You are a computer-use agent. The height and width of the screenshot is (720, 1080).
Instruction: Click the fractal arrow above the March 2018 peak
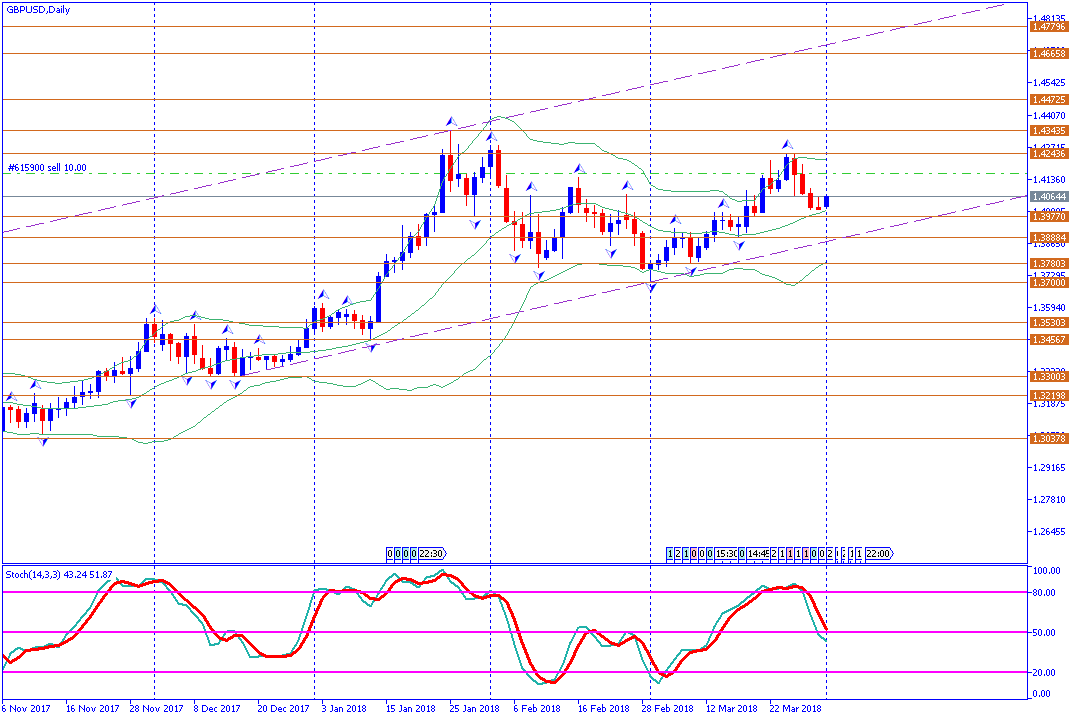tap(787, 145)
